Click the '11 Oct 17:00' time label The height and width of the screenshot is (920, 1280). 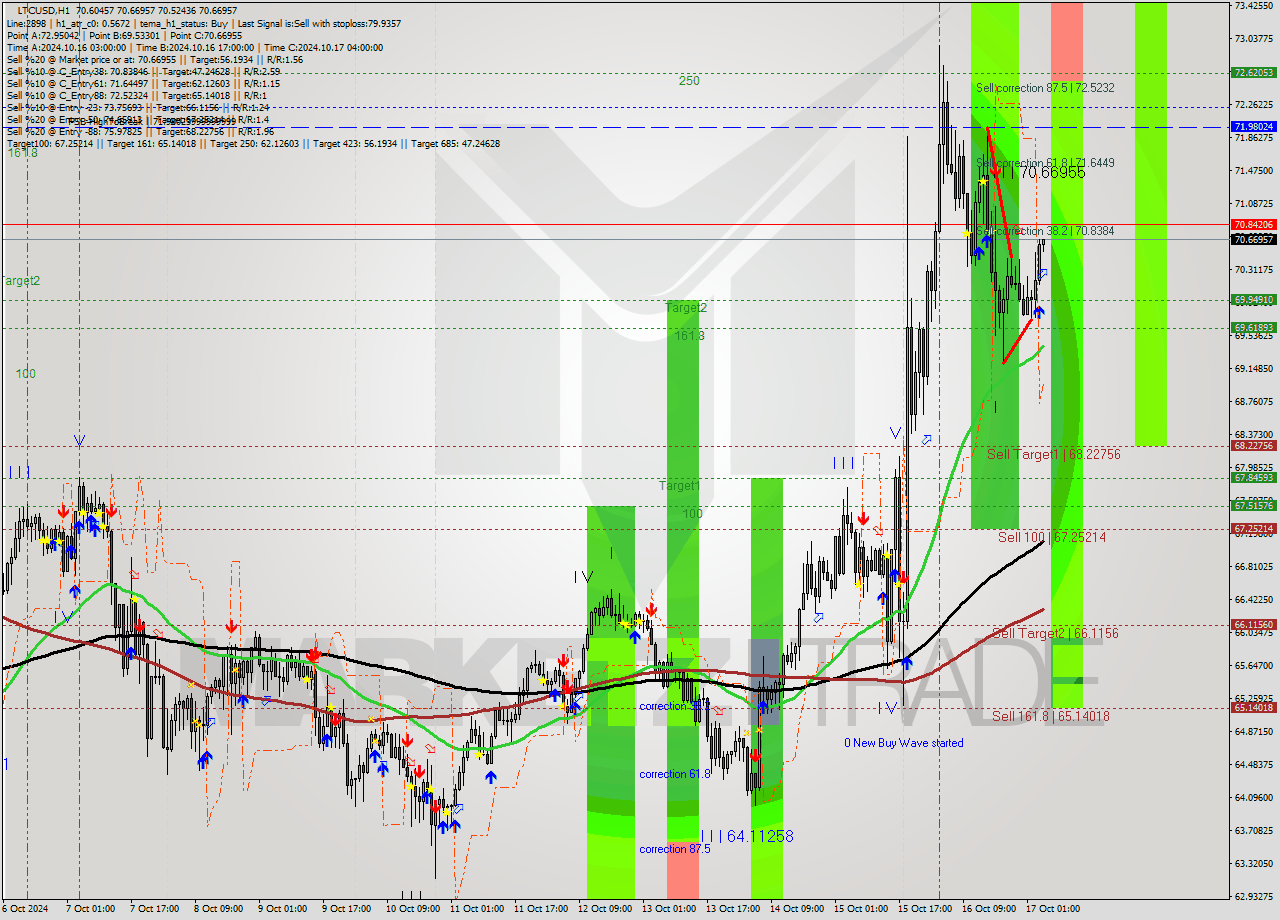(x=540, y=909)
